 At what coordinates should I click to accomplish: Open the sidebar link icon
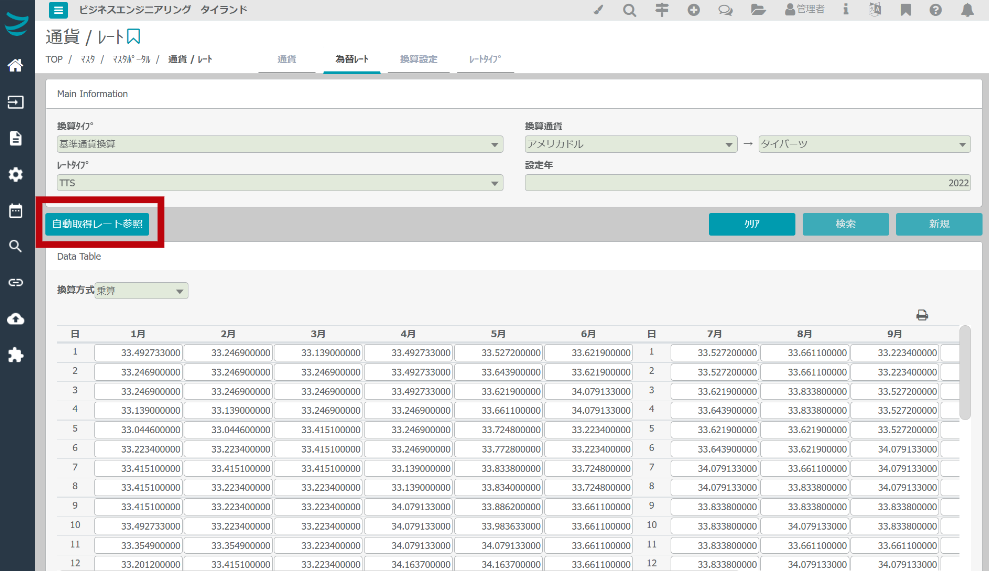16,282
